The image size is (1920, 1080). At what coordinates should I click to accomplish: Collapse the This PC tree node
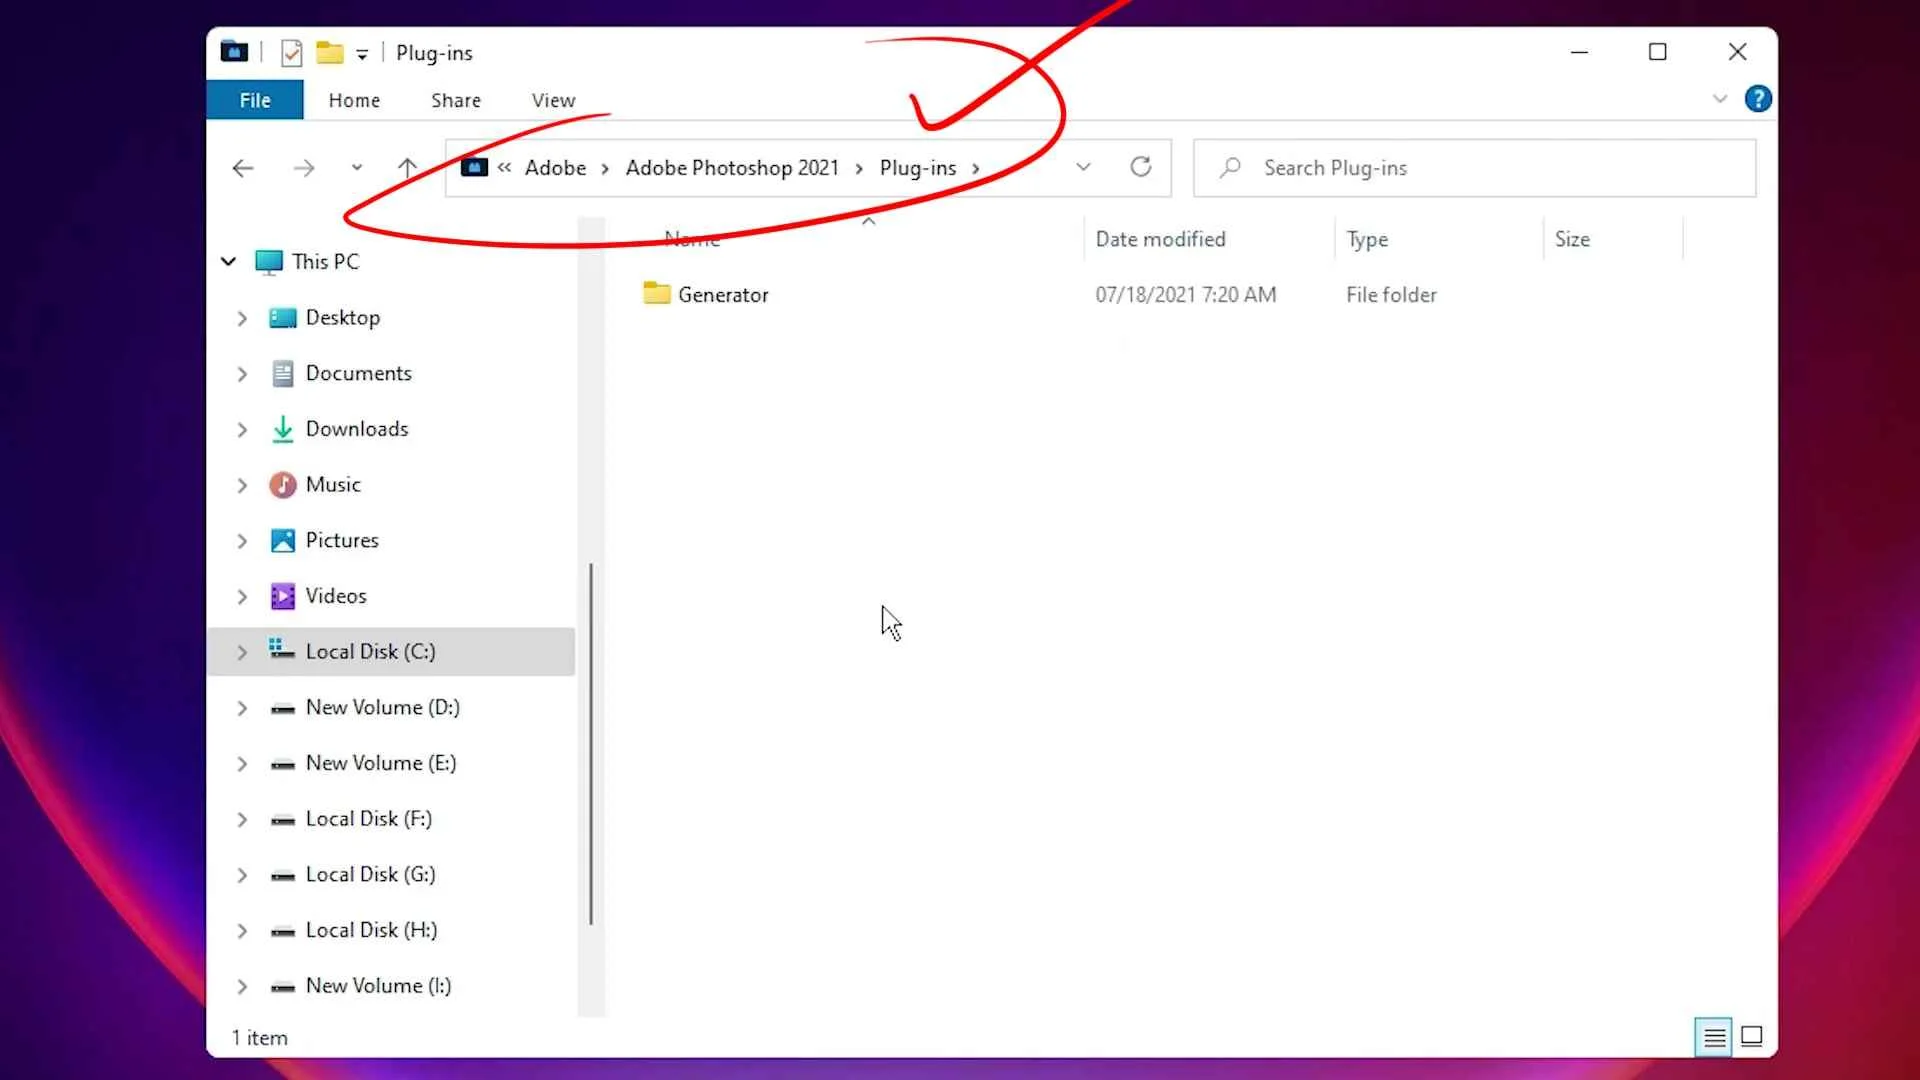(x=228, y=262)
